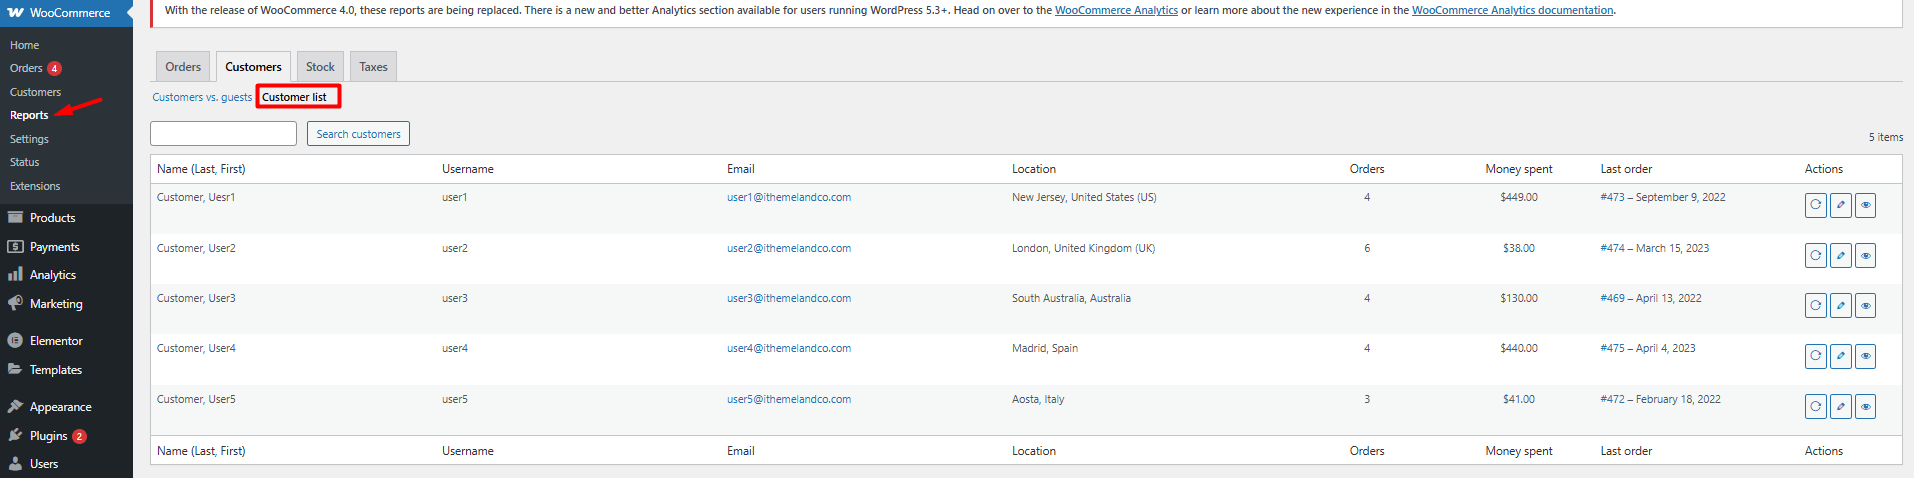Open WooCommerce Analytics documentation link
This screenshot has width=1914, height=478.
click(x=1512, y=10)
